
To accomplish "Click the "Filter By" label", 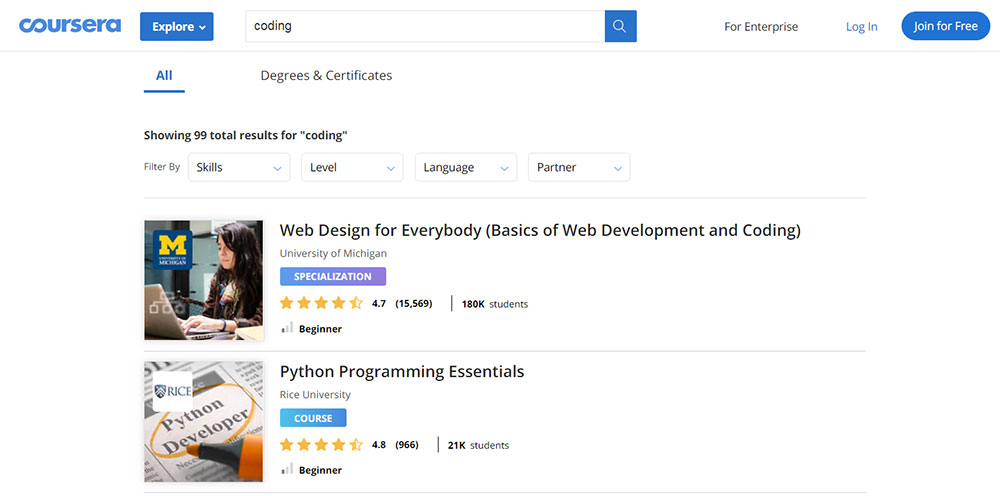I will (x=162, y=167).
